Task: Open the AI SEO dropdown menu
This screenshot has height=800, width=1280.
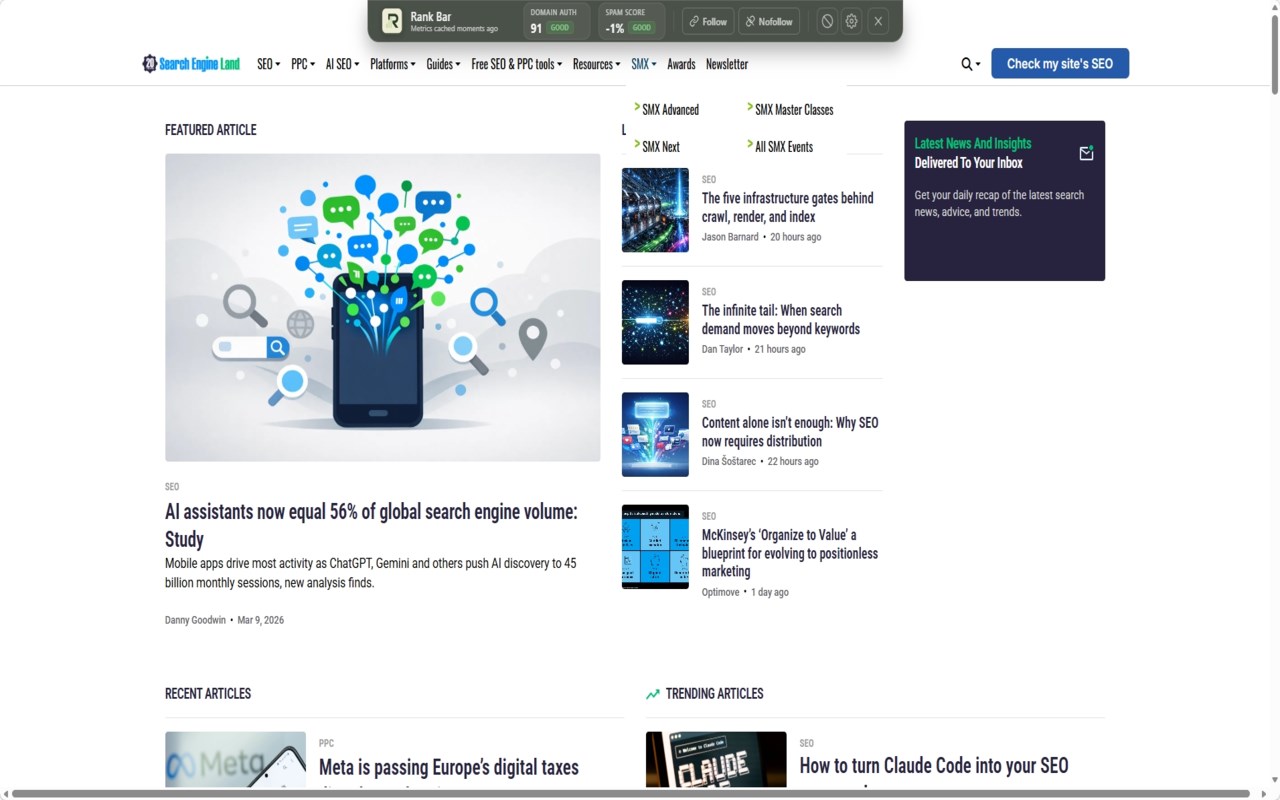Action: 342,64
